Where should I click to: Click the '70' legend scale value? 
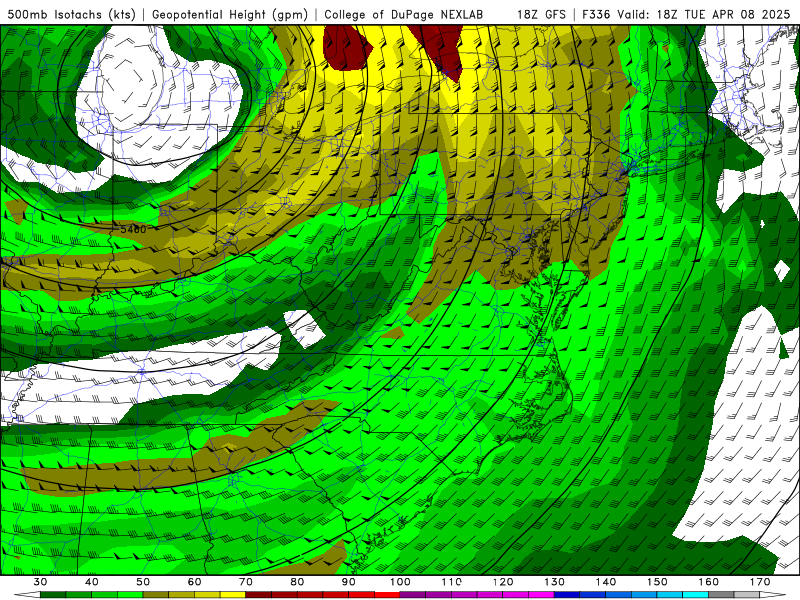click(x=246, y=582)
